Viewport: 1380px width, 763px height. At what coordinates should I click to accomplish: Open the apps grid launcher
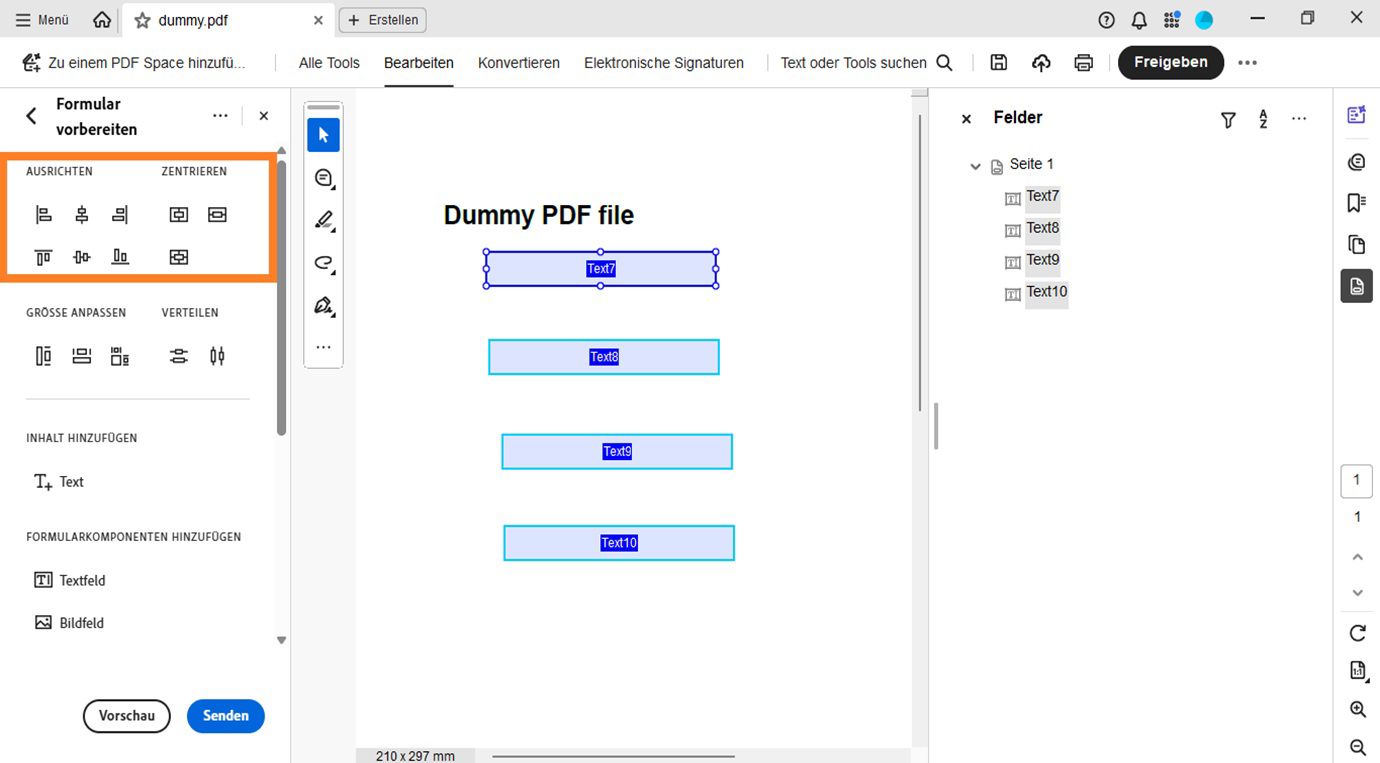(x=1172, y=20)
